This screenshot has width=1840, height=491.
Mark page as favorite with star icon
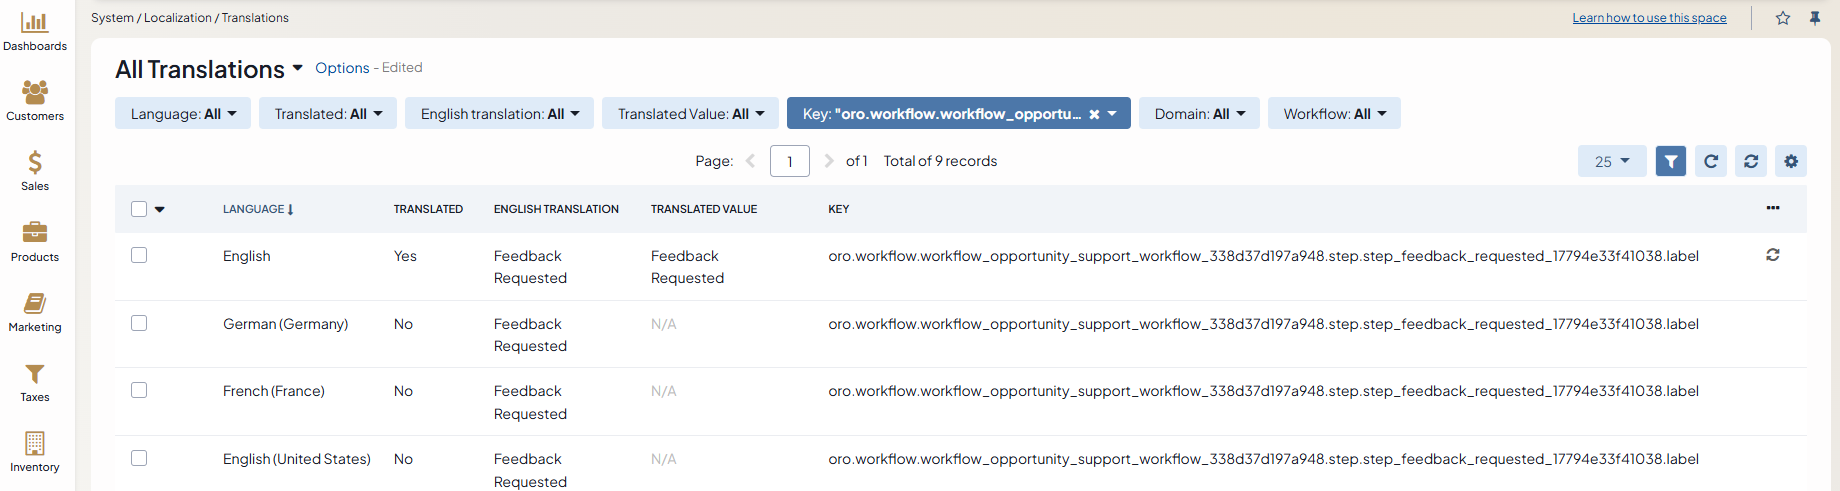click(1783, 18)
